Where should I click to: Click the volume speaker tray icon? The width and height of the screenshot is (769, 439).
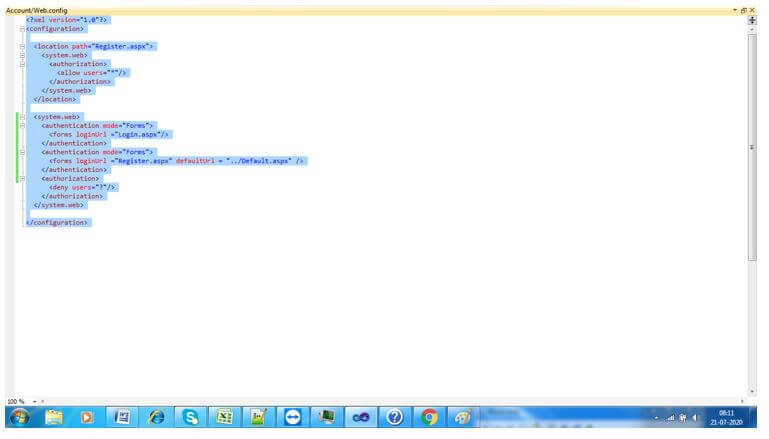click(x=695, y=418)
